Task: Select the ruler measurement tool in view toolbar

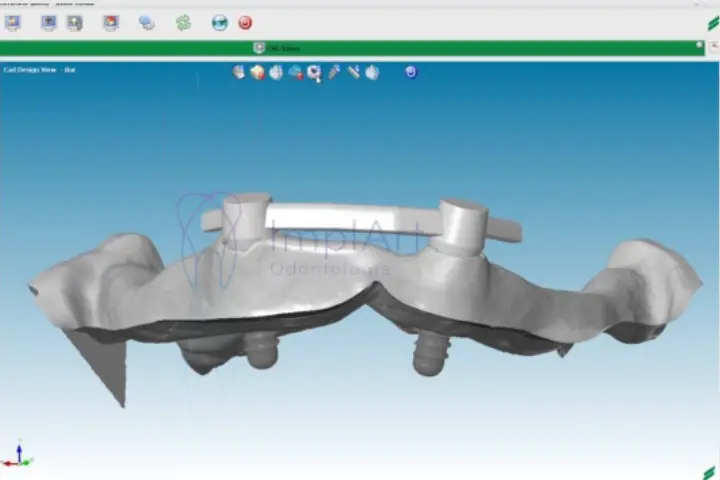Action: (353, 72)
